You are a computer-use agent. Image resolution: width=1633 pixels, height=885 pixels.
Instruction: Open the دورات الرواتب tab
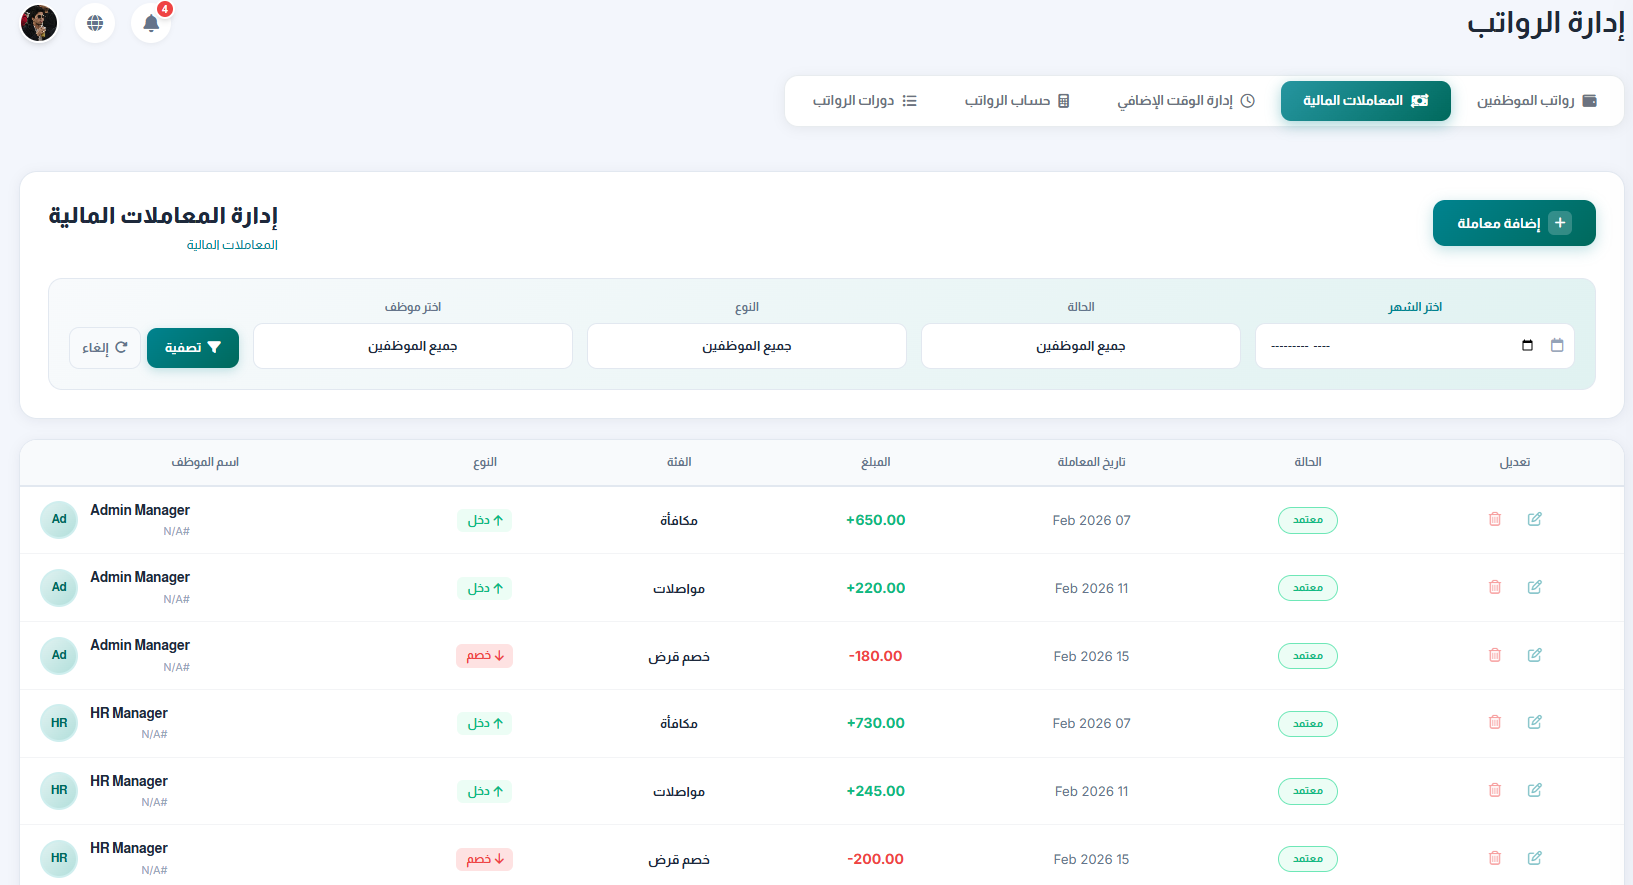click(x=865, y=101)
